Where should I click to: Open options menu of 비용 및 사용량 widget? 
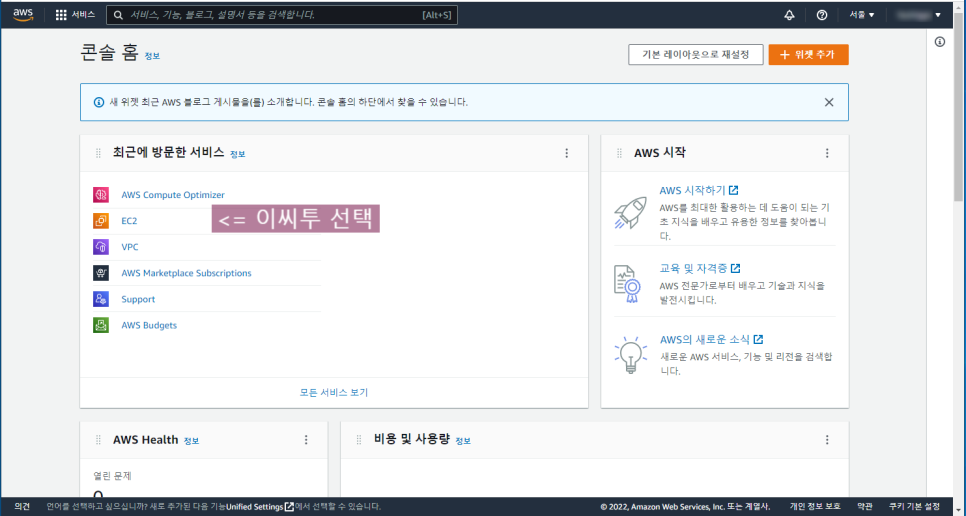[x=827, y=440]
